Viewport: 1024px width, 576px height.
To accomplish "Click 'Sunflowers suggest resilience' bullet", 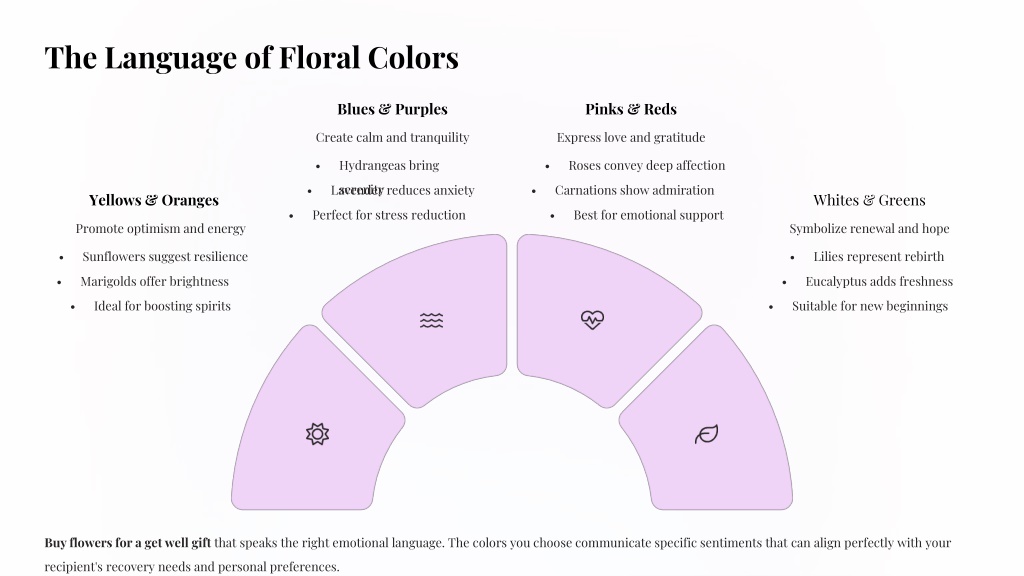I will tap(165, 257).
